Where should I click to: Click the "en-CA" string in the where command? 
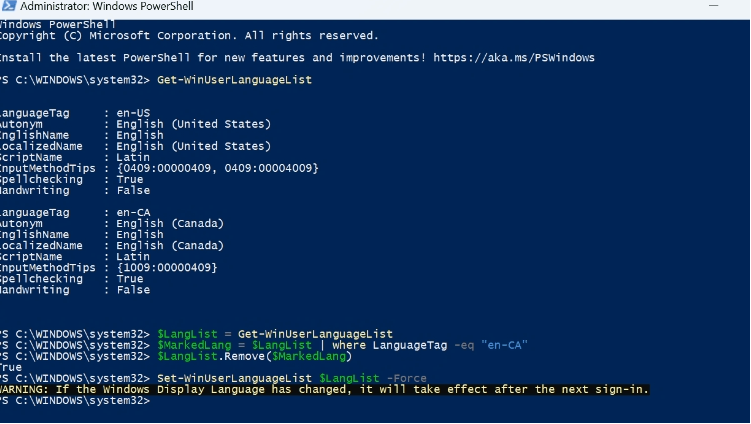(x=504, y=345)
